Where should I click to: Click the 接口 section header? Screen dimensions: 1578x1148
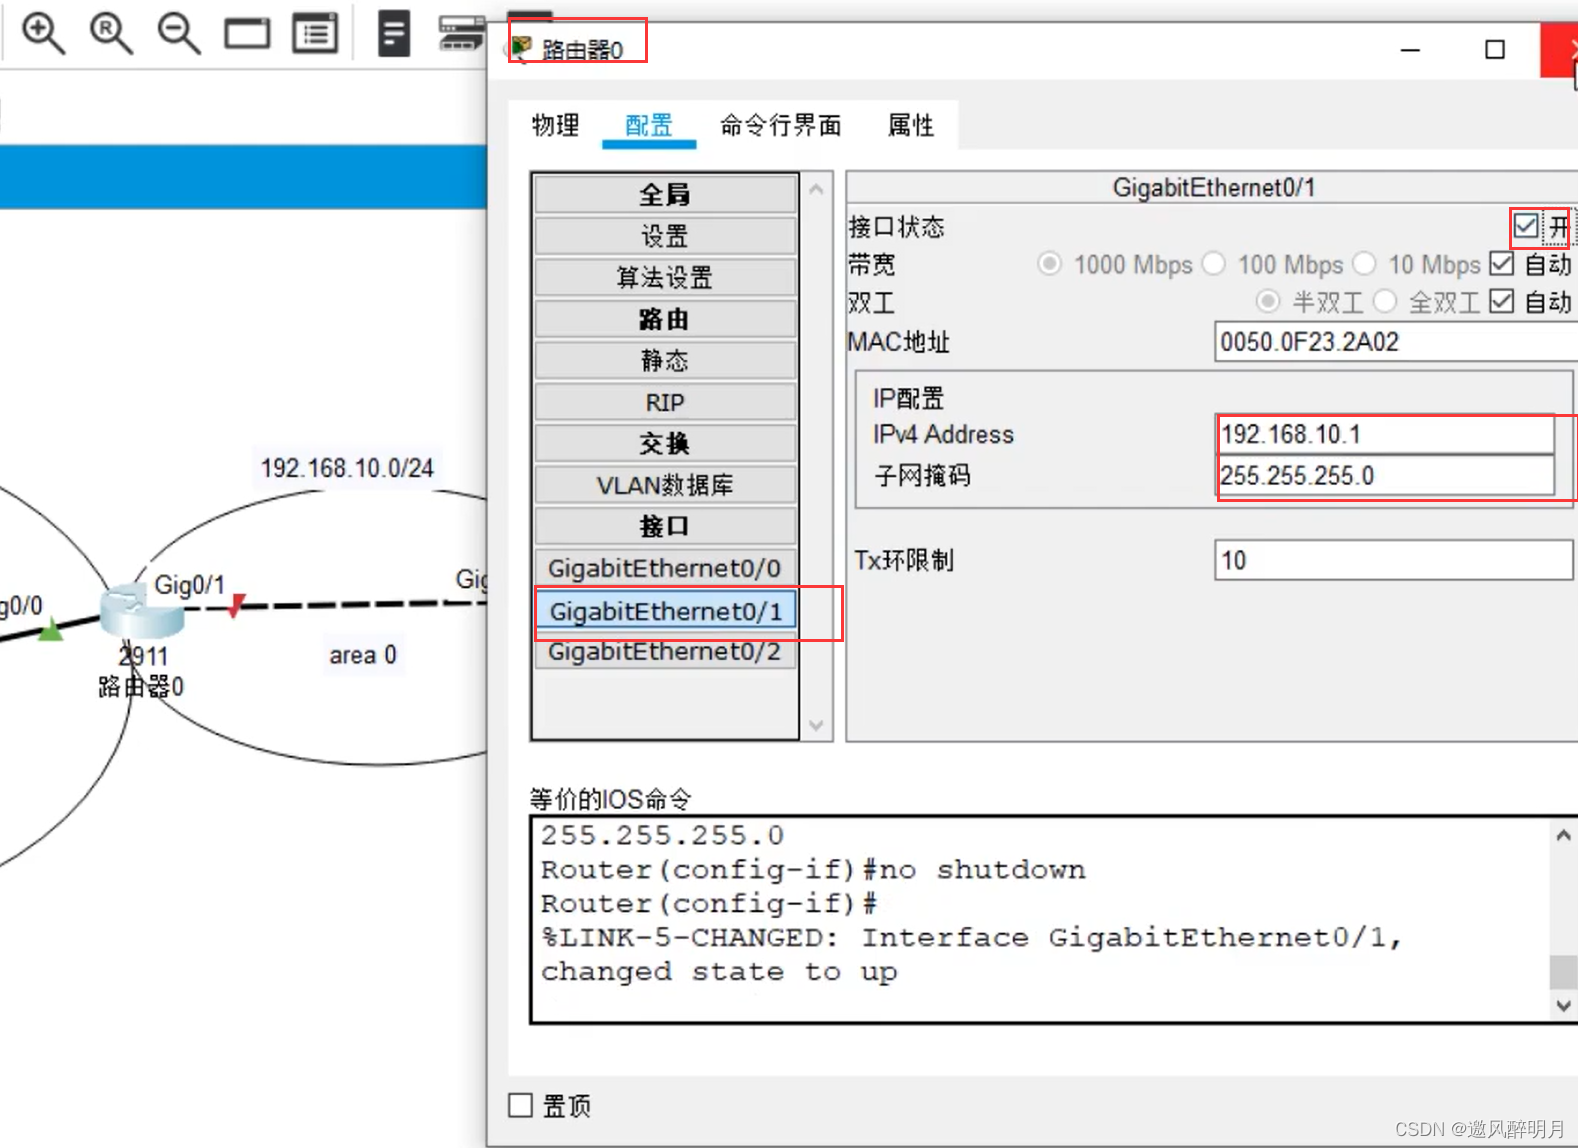tap(665, 526)
